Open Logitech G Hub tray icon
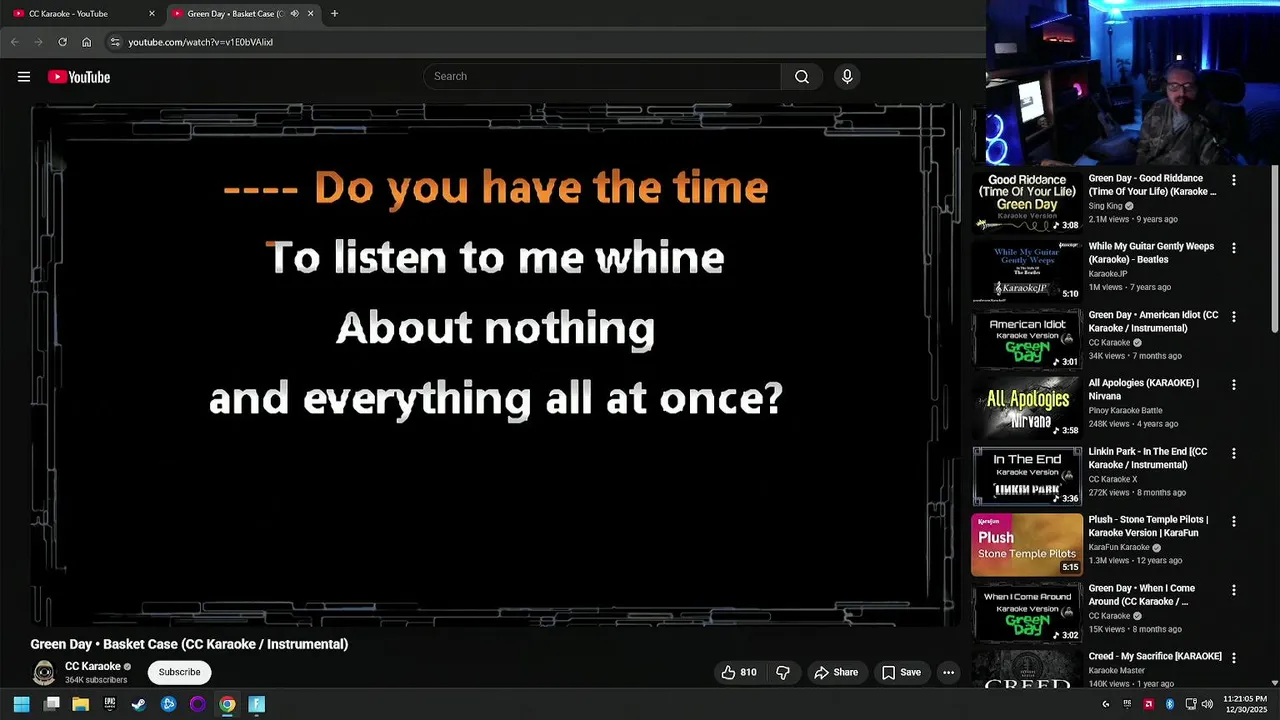This screenshot has width=1280, height=720. (1106, 704)
